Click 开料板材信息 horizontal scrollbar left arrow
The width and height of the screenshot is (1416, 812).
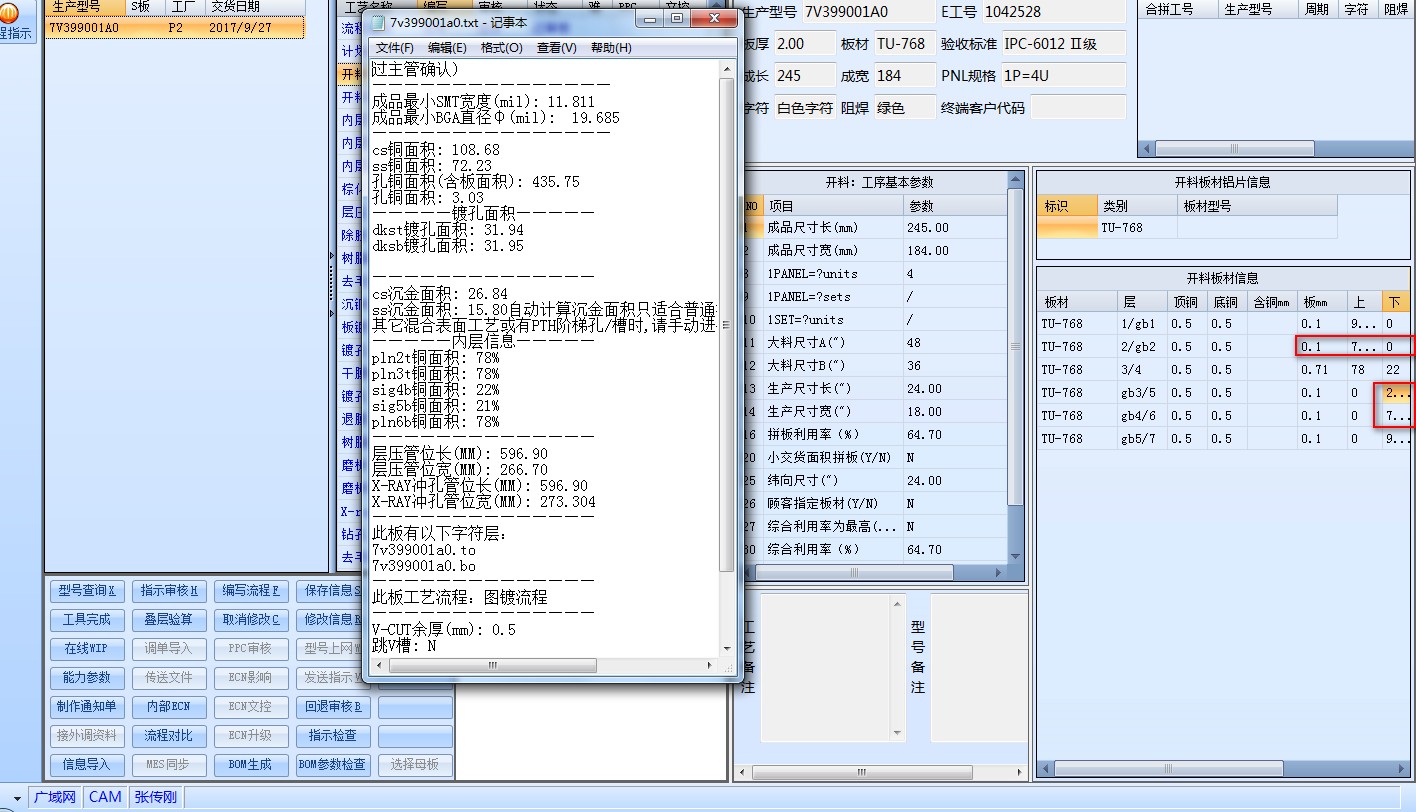pyautogui.click(x=1046, y=768)
